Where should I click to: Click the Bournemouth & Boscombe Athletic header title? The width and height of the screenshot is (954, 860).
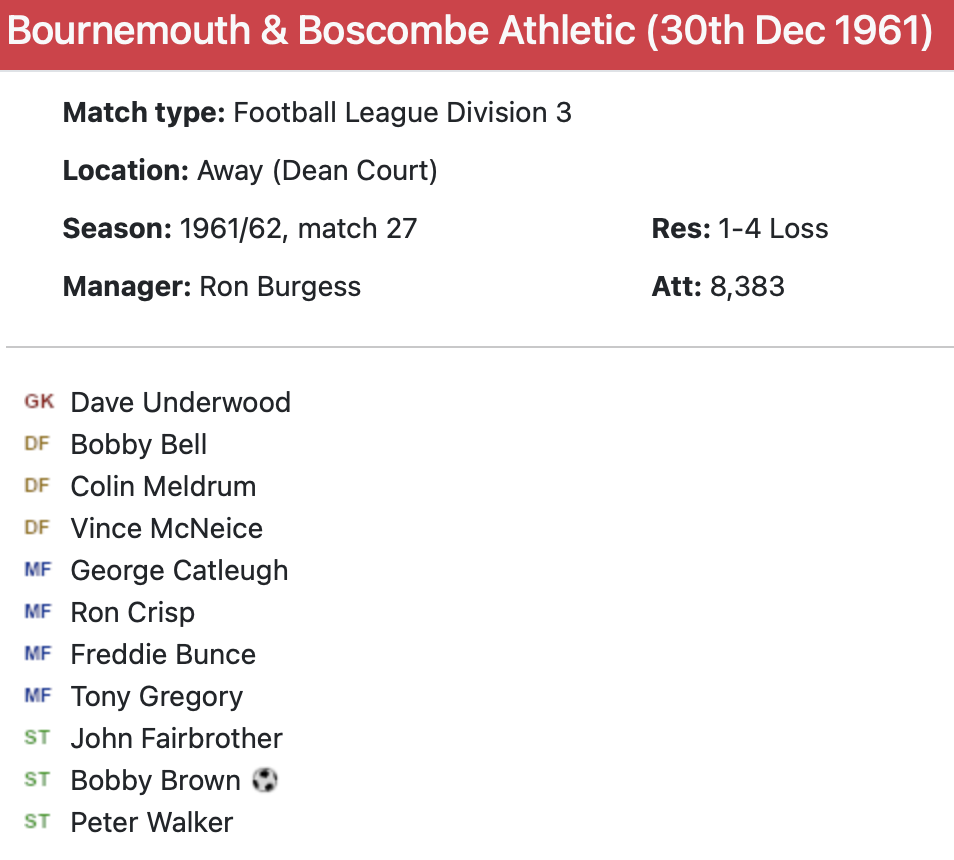point(470,31)
